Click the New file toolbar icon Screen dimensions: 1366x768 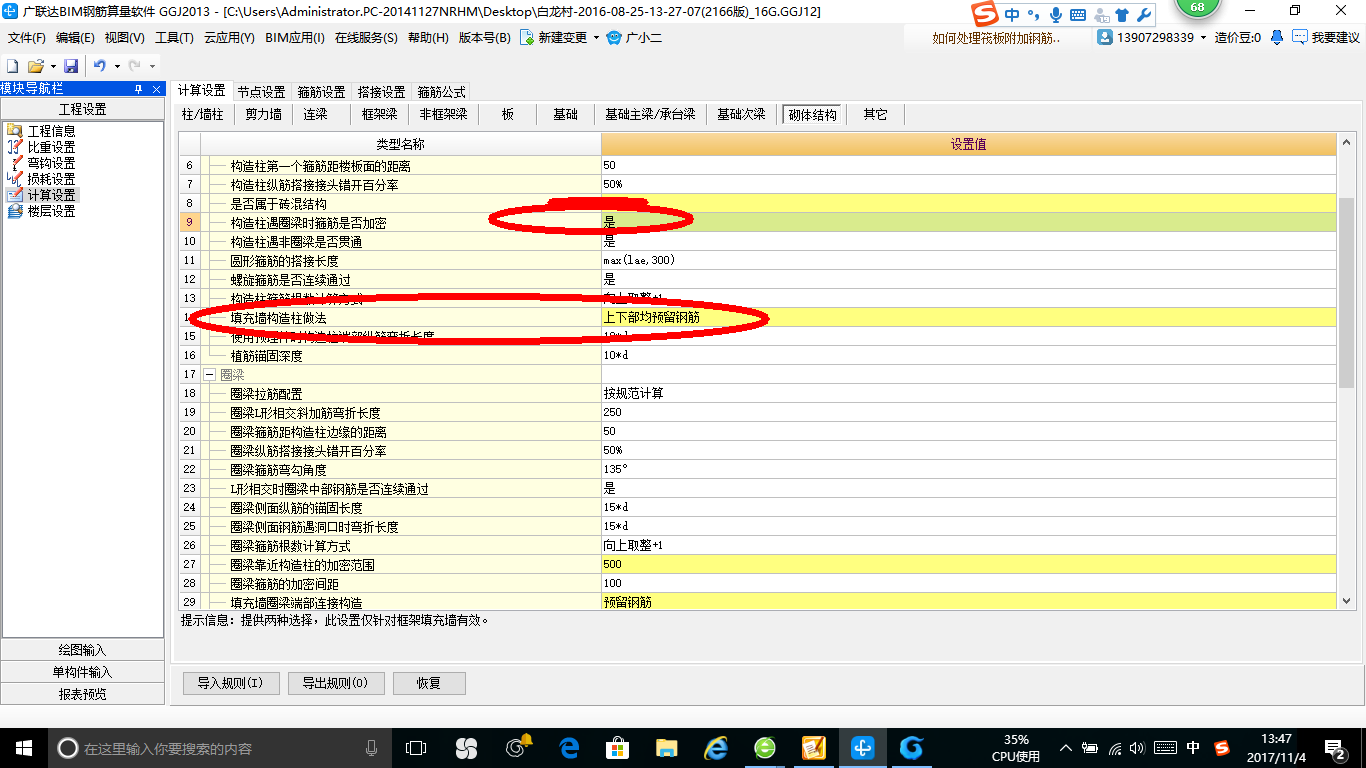[12, 65]
